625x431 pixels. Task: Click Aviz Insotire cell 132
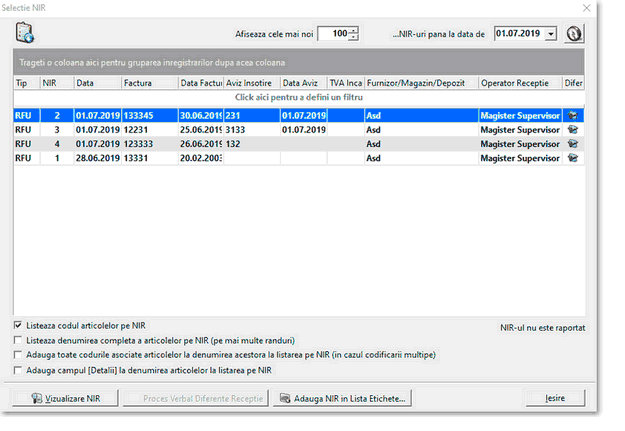(x=252, y=144)
